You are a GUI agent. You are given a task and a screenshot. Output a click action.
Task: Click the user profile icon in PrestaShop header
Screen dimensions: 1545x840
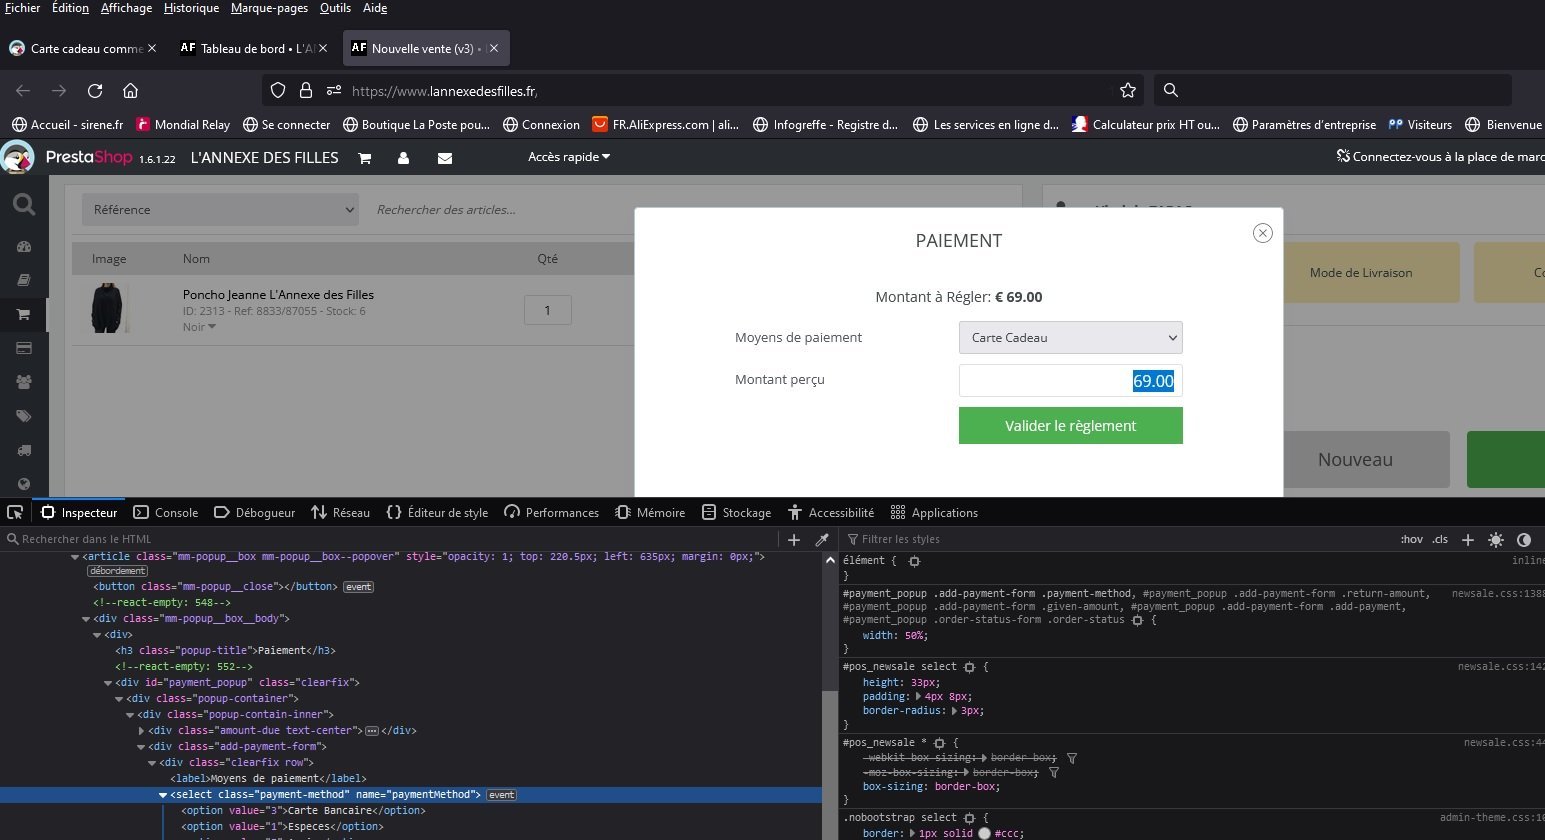point(403,158)
